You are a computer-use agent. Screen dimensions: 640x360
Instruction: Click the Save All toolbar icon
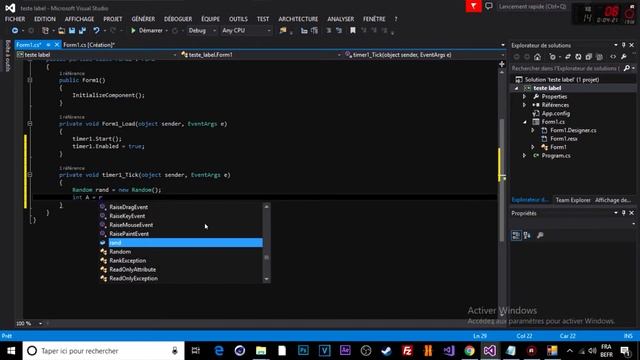(x=82, y=31)
